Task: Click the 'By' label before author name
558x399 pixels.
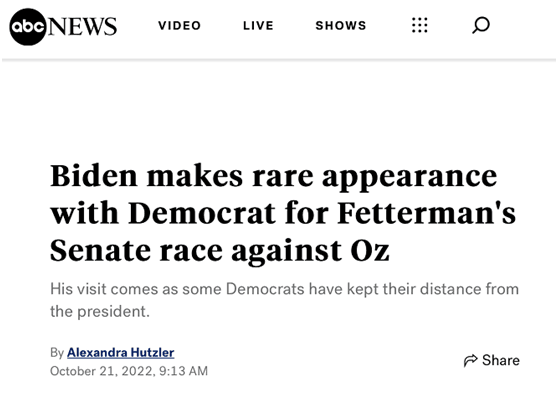Action: pos(57,352)
